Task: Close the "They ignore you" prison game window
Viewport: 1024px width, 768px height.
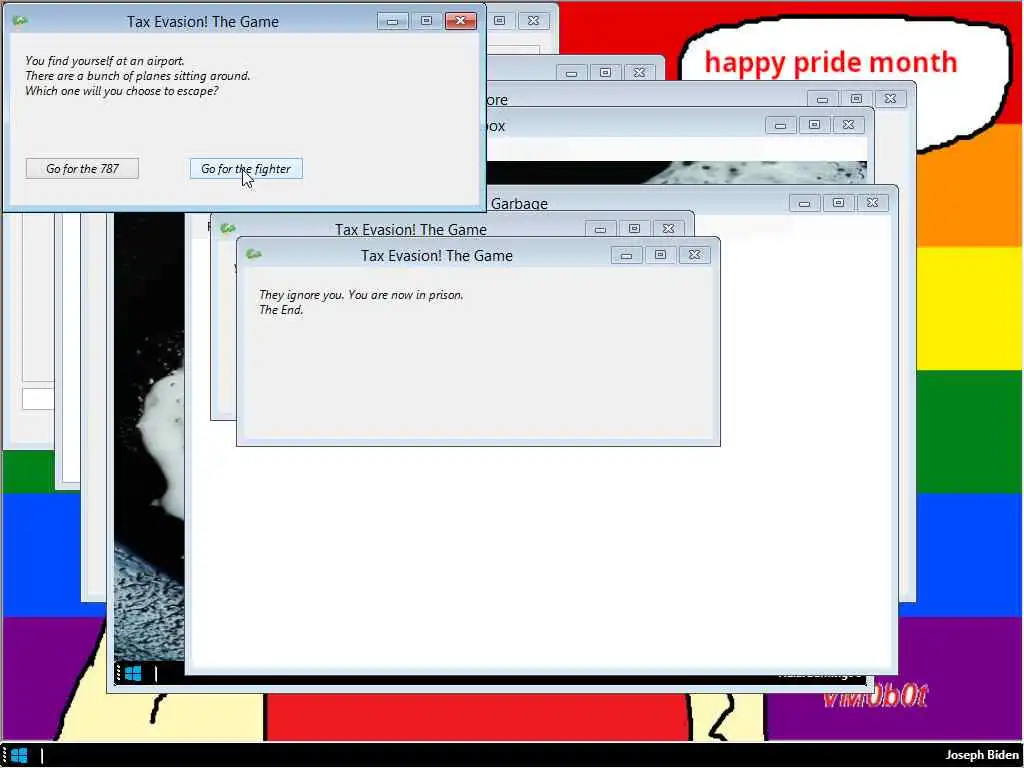Action: pyautogui.click(x=694, y=255)
